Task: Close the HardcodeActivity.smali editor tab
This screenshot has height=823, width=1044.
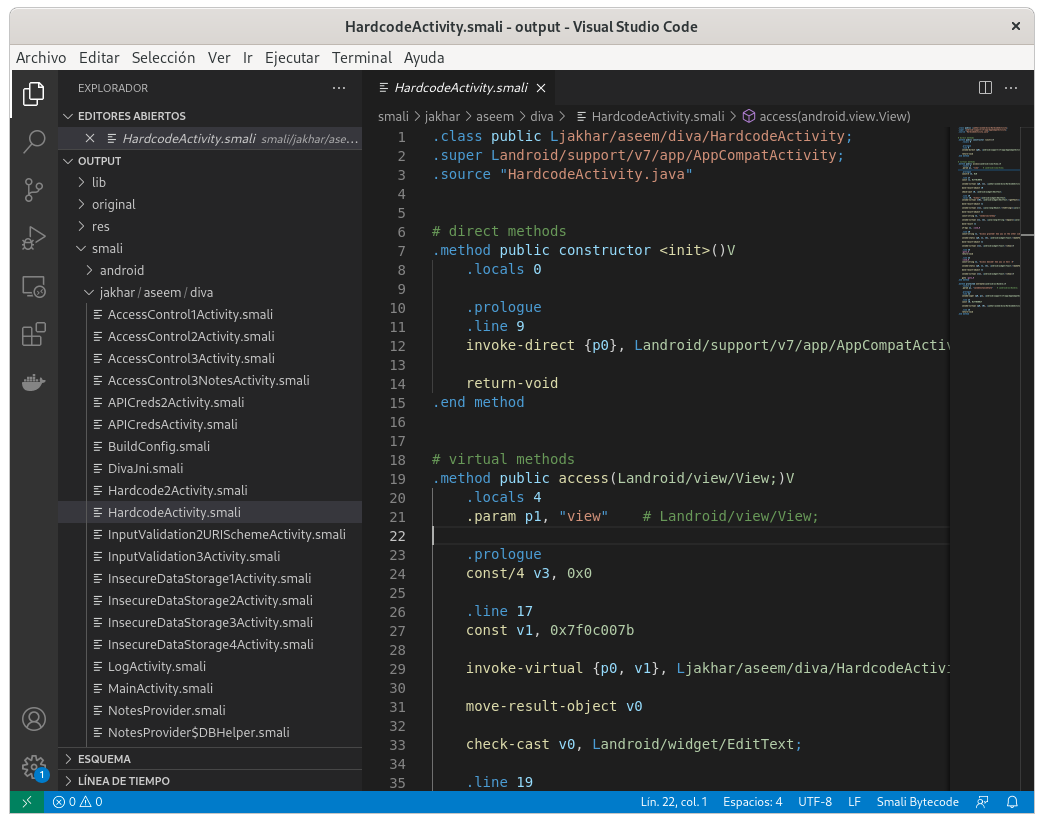Action: 541,88
